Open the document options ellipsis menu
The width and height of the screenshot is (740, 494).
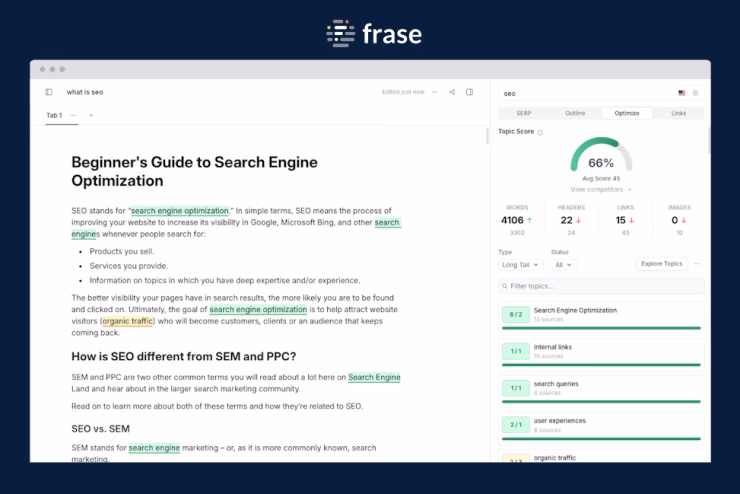coord(435,92)
